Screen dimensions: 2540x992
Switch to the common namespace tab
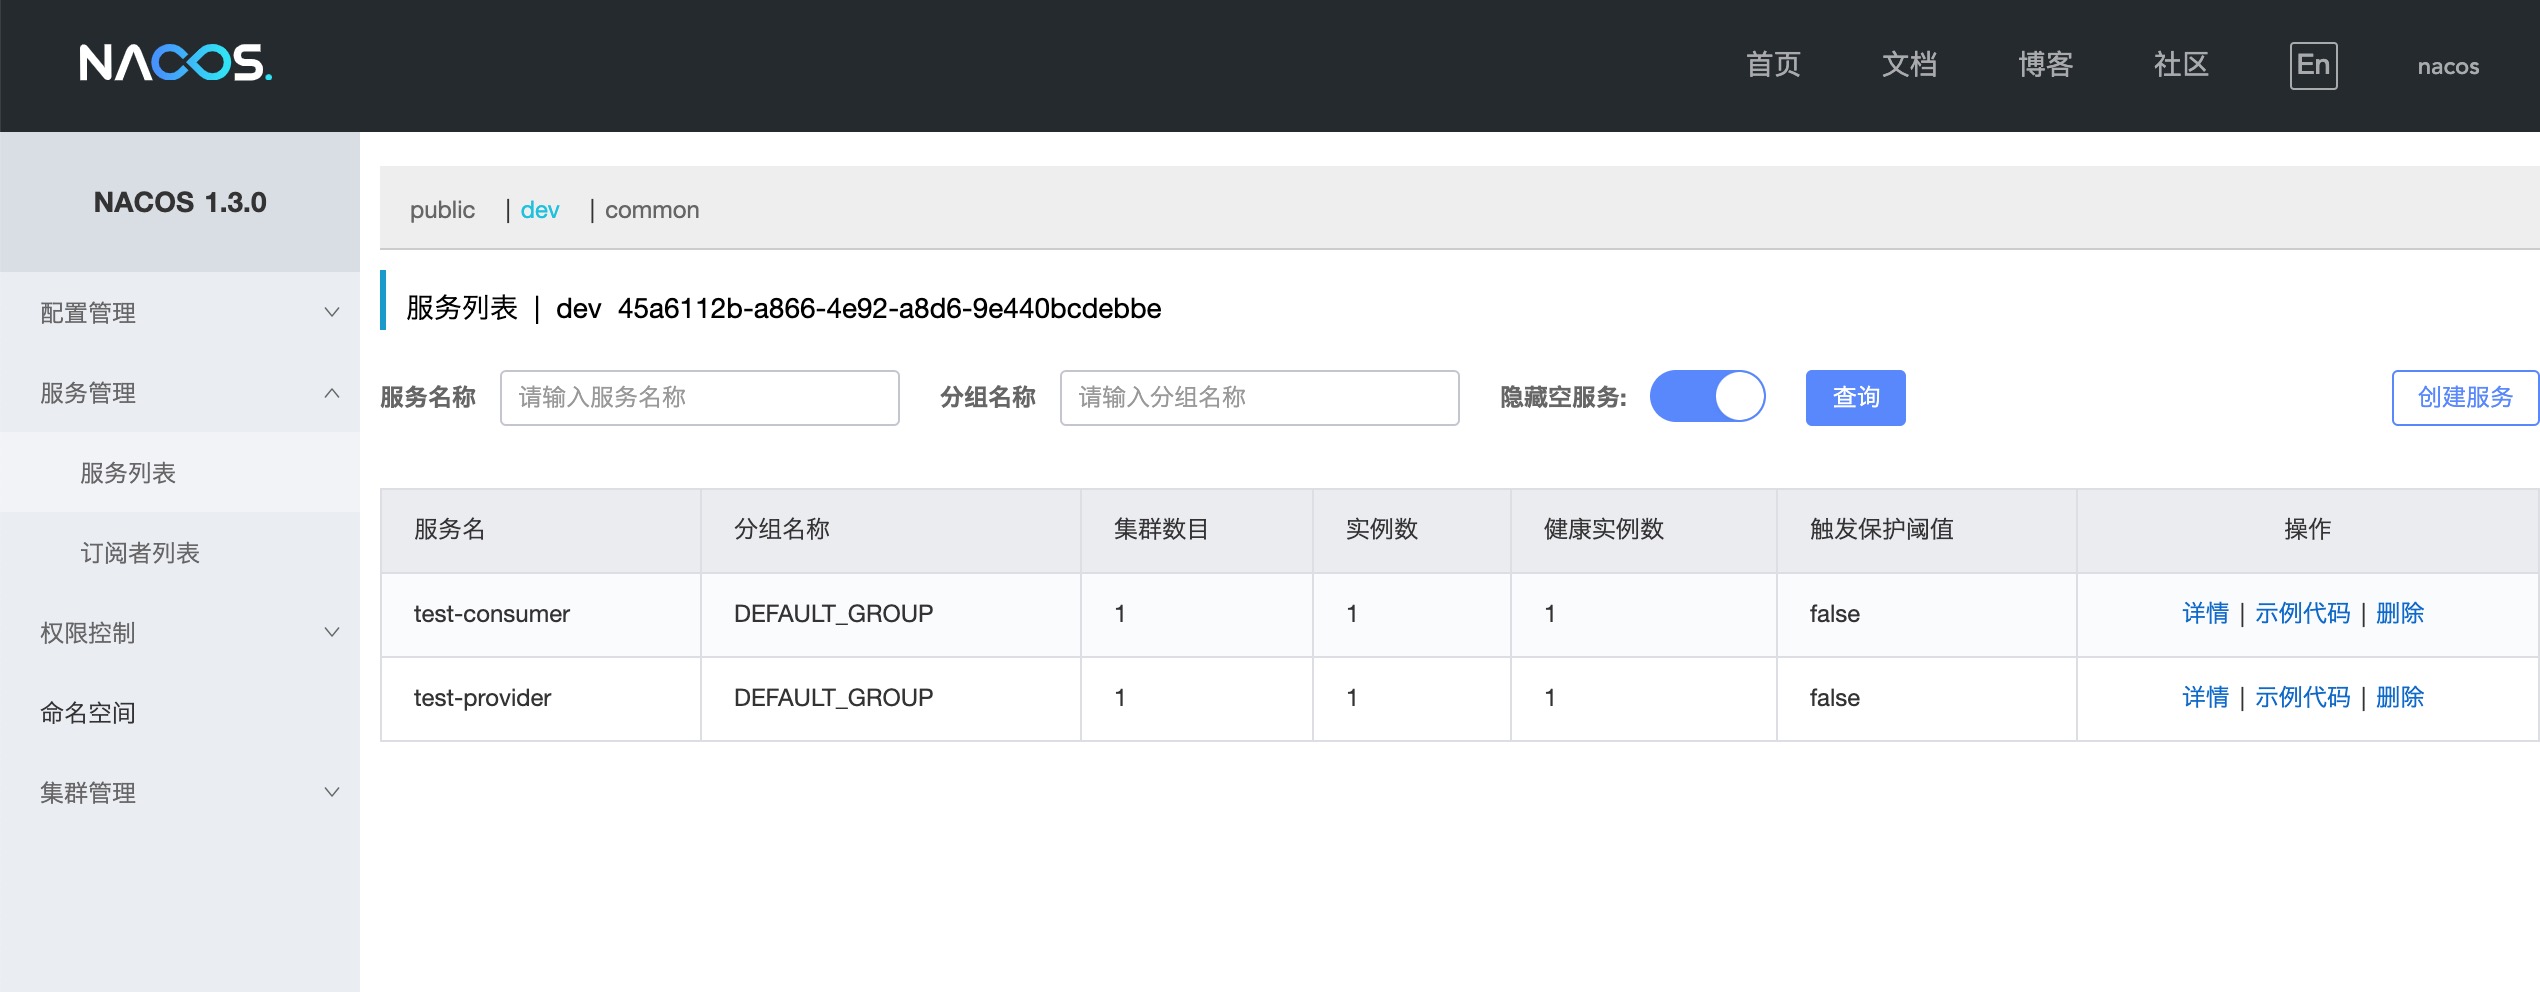pos(652,210)
